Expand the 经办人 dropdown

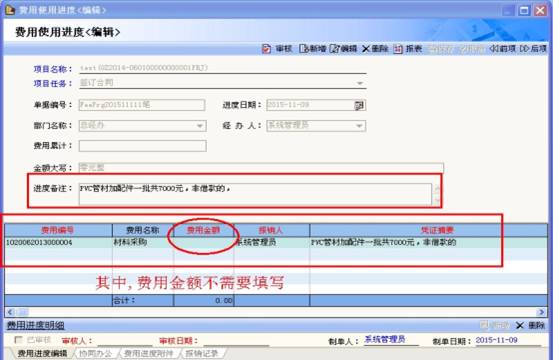359,126
